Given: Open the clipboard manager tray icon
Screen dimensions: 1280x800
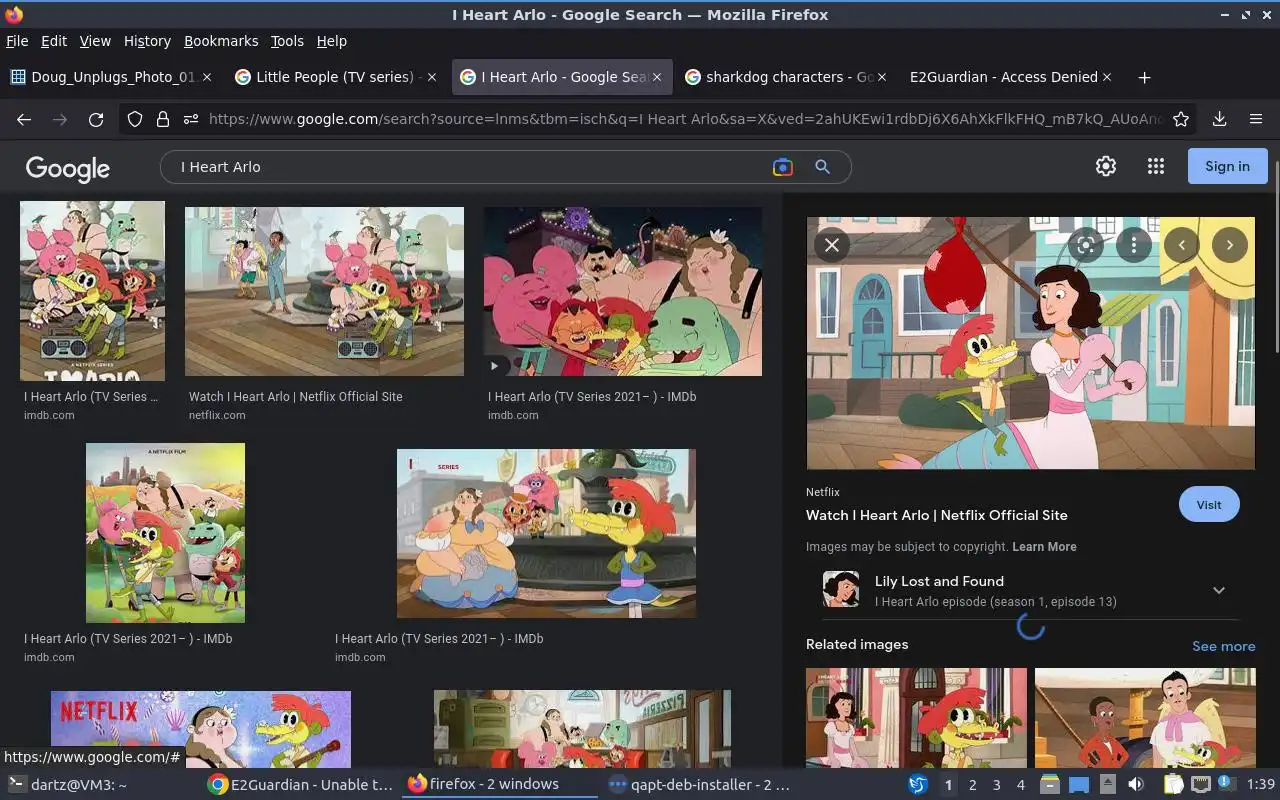Looking at the screenshot, I should click(1174, 784).
